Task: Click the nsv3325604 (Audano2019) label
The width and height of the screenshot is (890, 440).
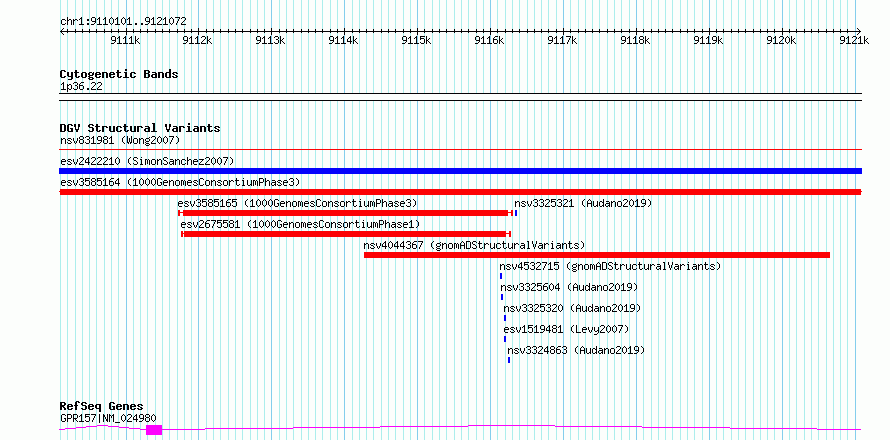Action: tap(569, 287)
